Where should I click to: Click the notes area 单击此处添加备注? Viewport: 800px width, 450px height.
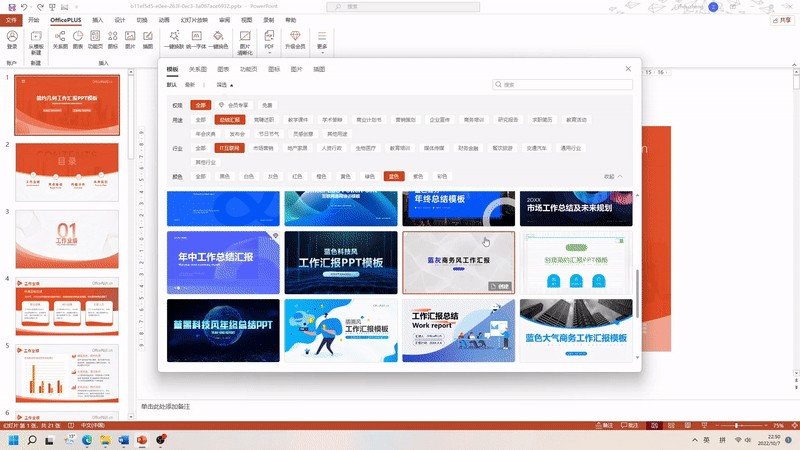tap(165, 407)
